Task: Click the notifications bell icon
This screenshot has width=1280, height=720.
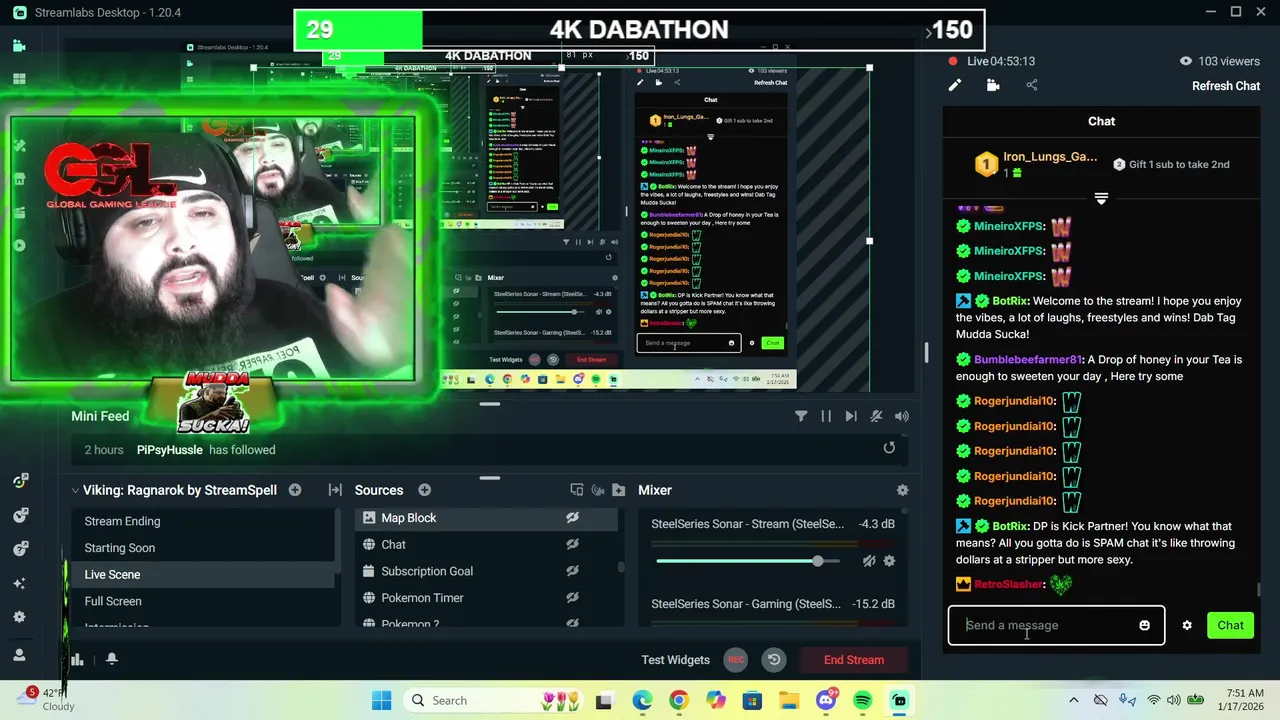Action: click(112, 659)
